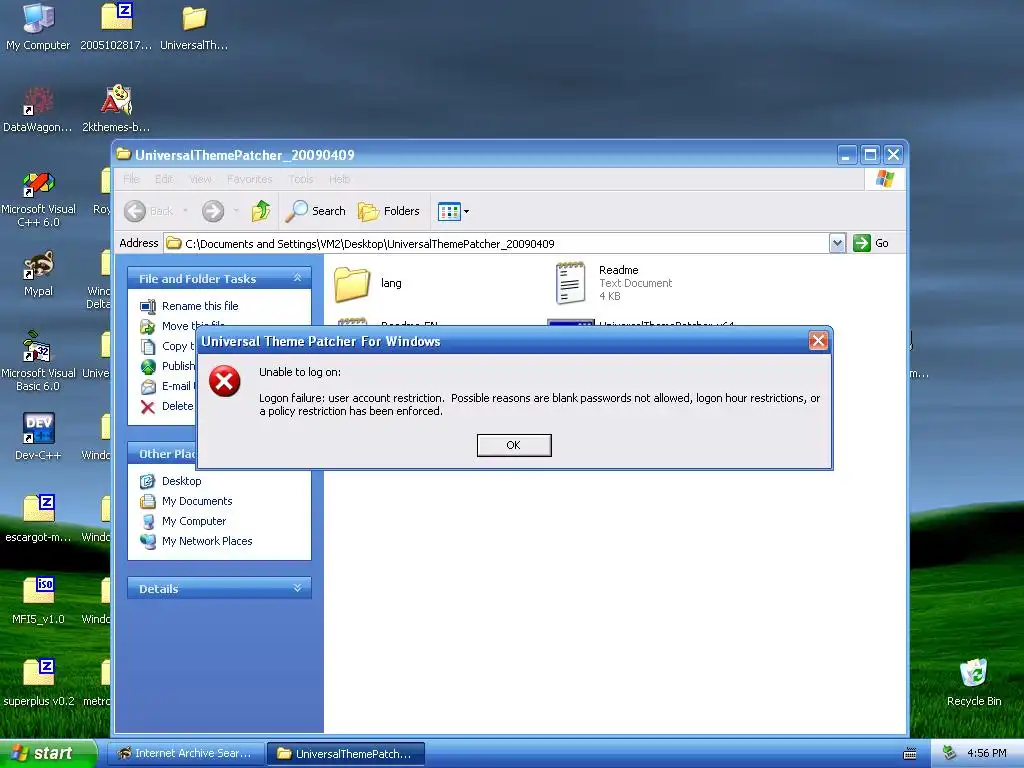Switch to Internet Archive Sear... taskbar window
This screenshot has height=768, width=1024.
pyautogui.click(x=186, y=754)
